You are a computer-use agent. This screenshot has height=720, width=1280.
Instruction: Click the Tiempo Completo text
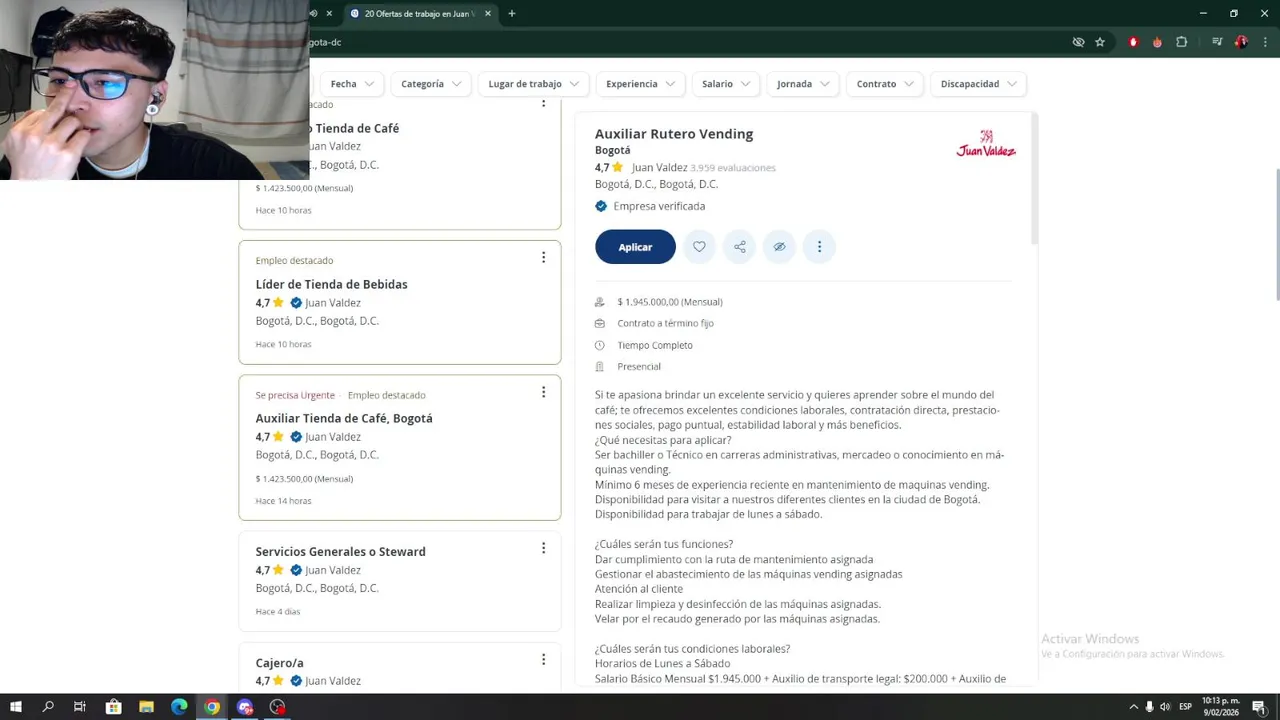tap(655, 345)
